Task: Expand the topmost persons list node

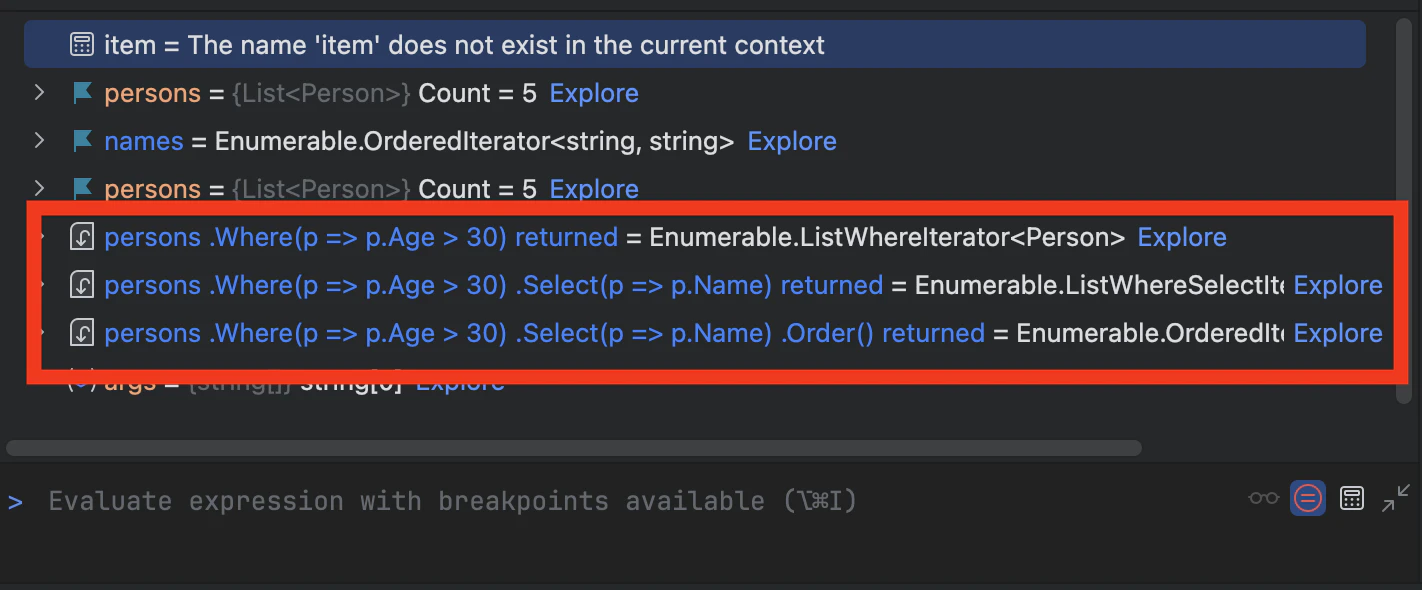Action: 40,93
